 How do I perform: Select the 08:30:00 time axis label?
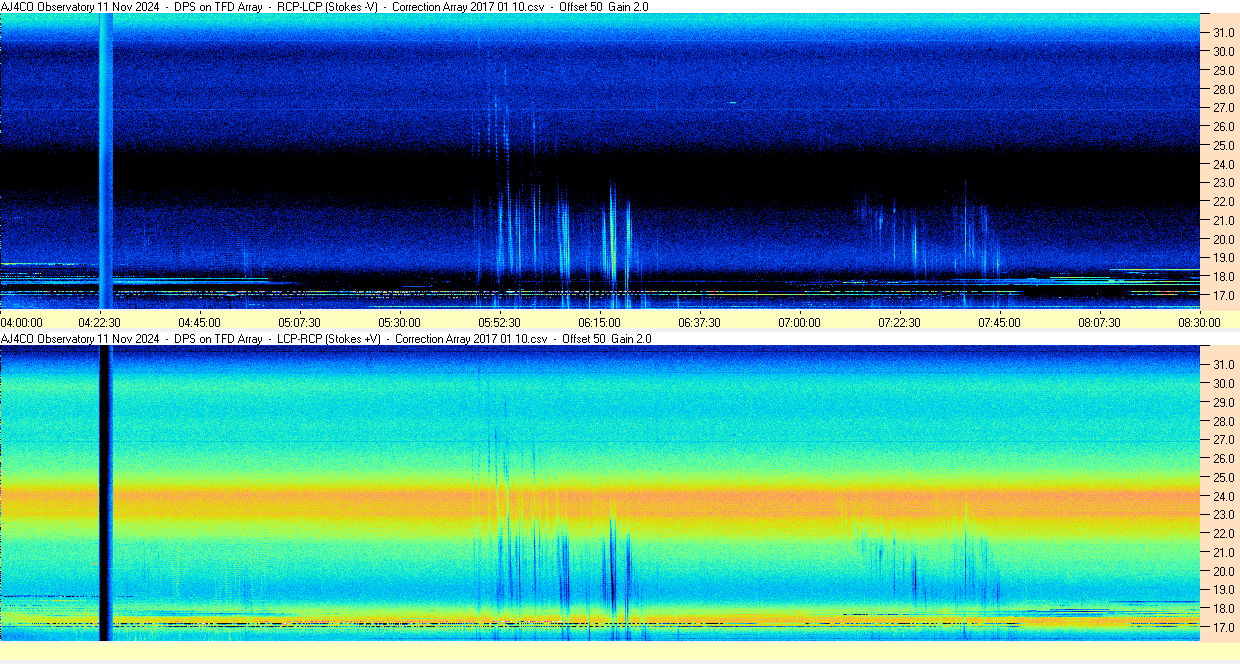tap(1198, 322)
